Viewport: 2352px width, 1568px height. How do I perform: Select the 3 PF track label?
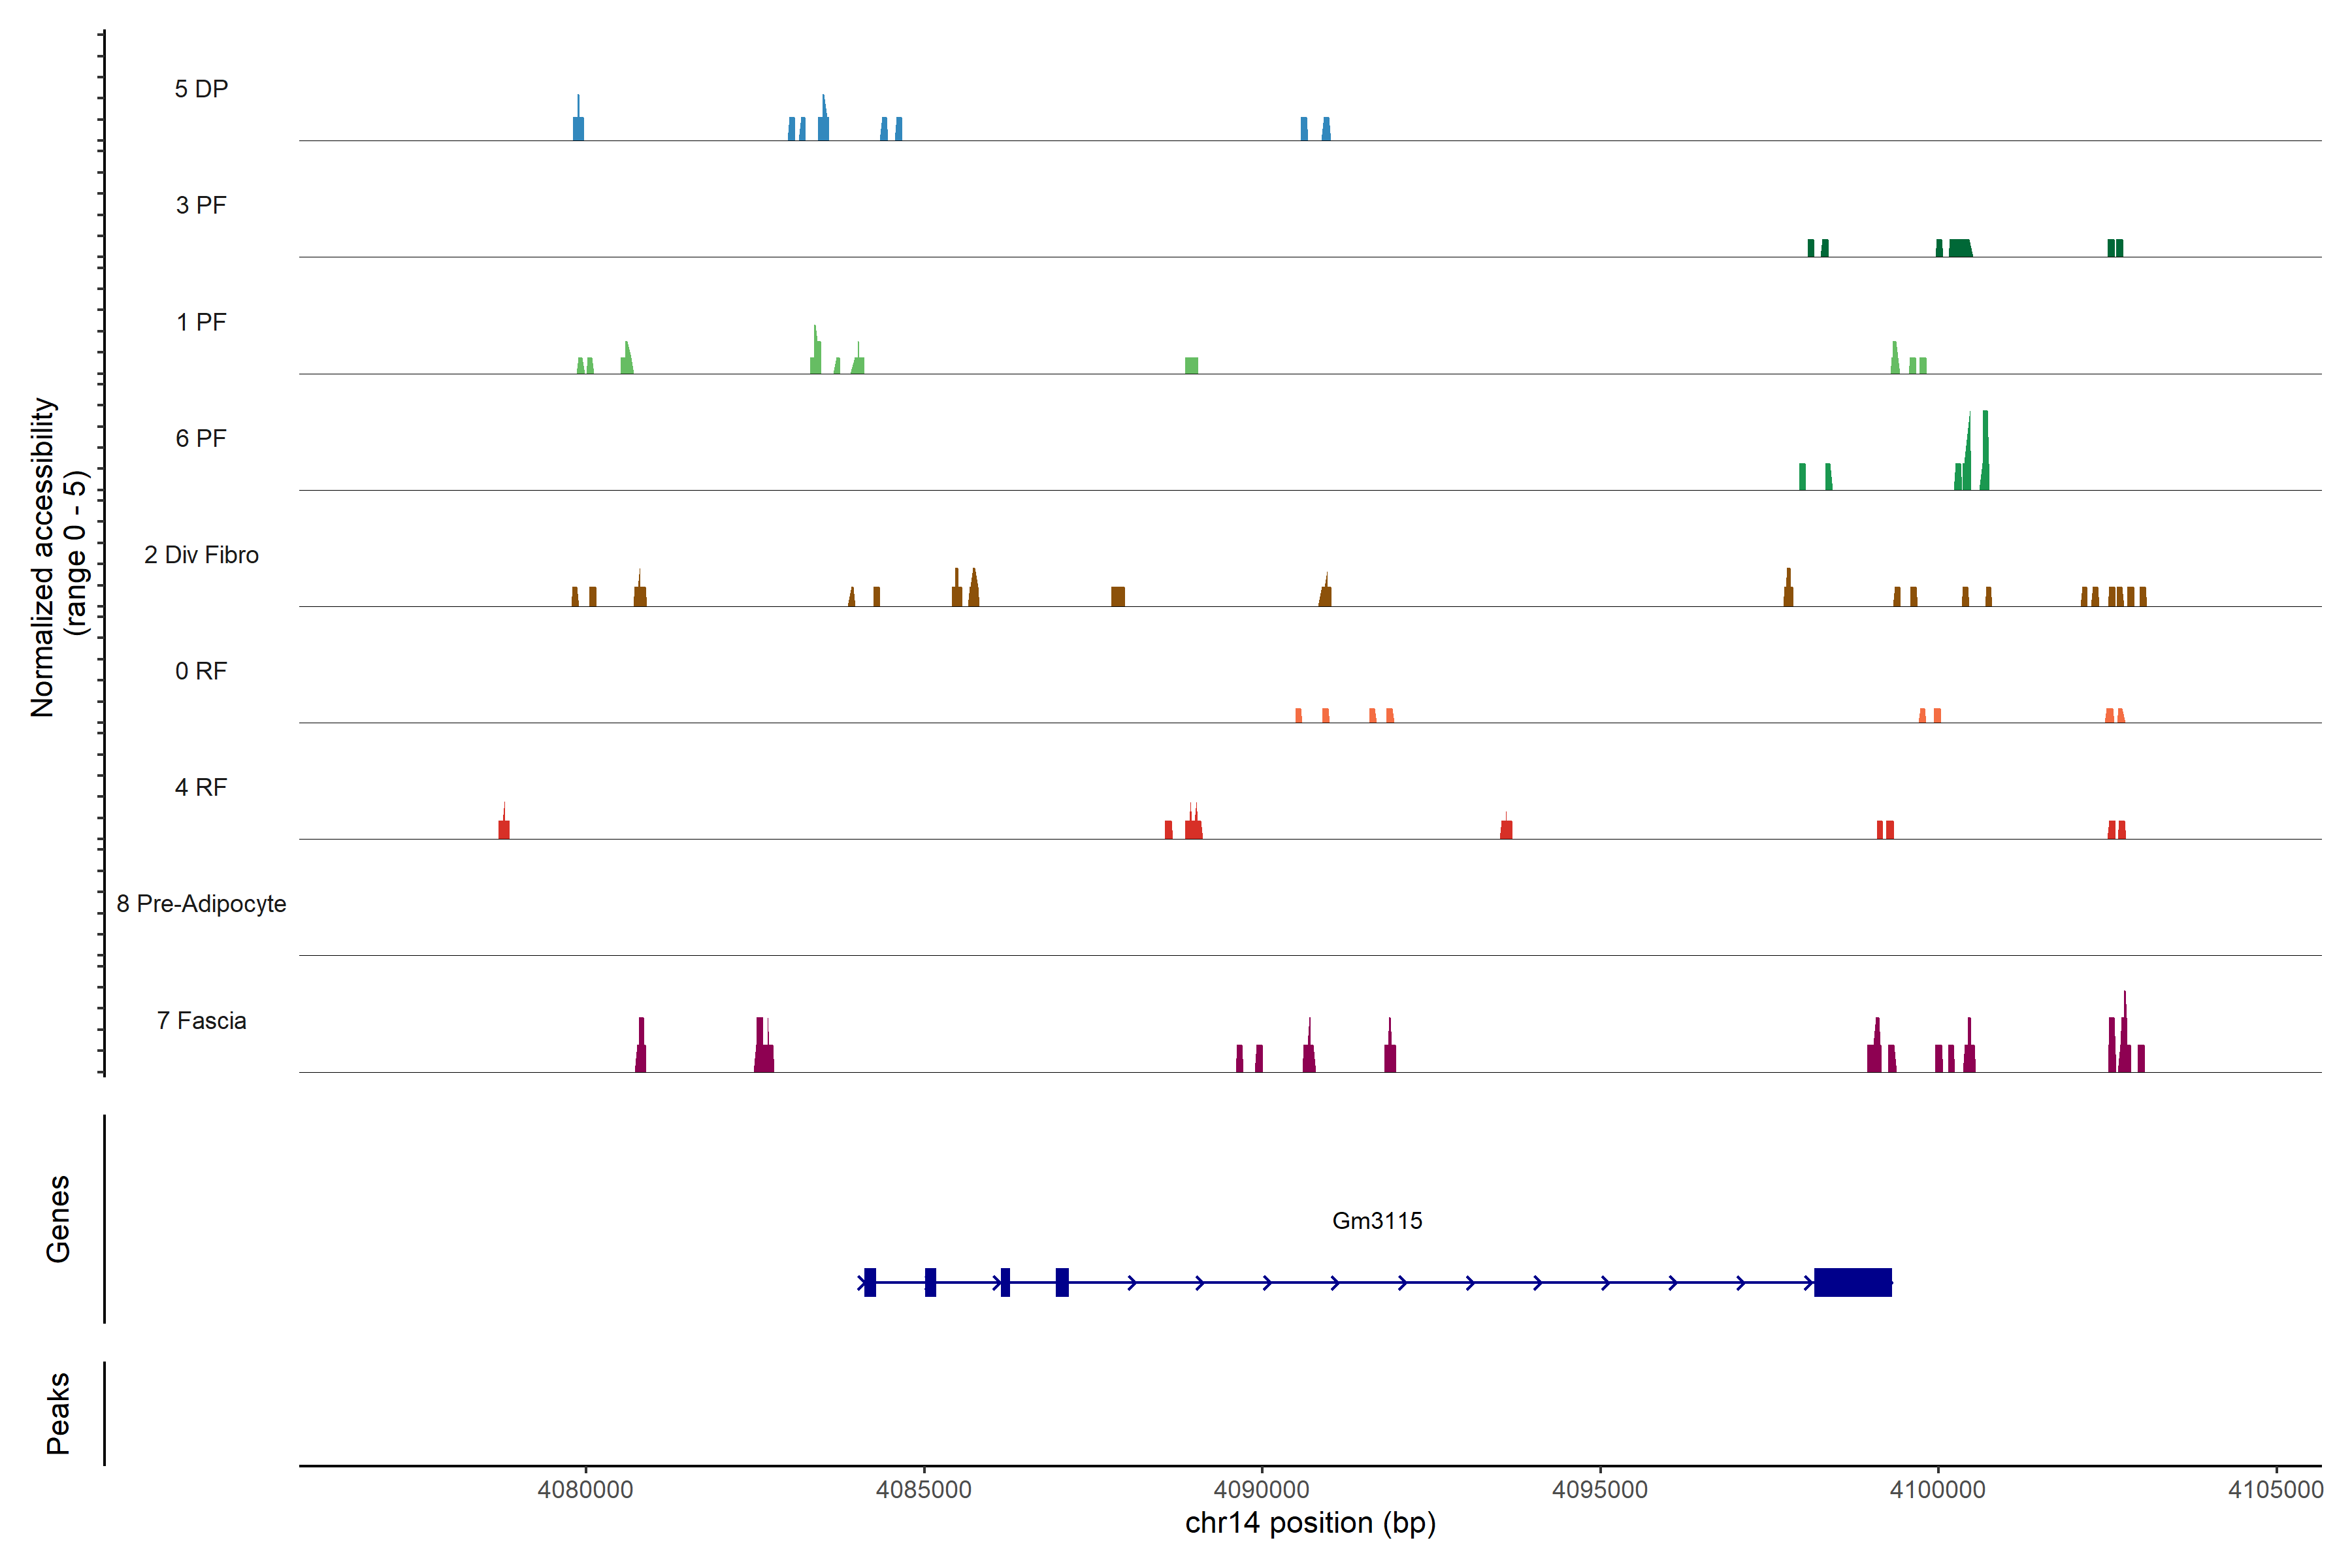[x=201, y=205]
